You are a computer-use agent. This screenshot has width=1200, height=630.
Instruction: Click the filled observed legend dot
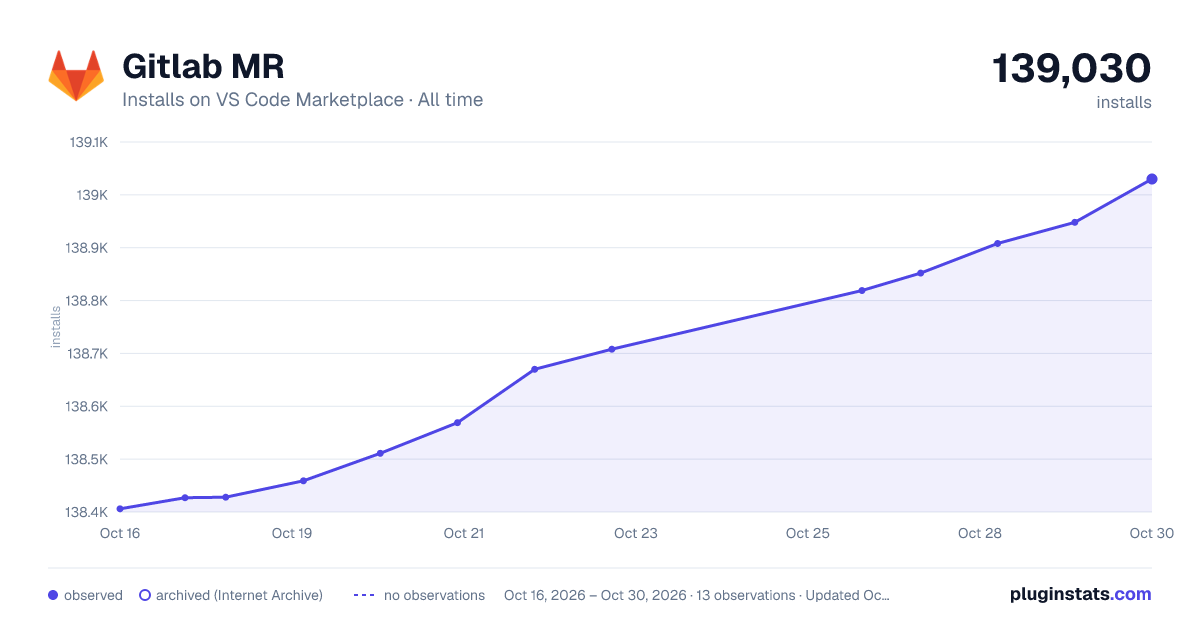[53, 595]
